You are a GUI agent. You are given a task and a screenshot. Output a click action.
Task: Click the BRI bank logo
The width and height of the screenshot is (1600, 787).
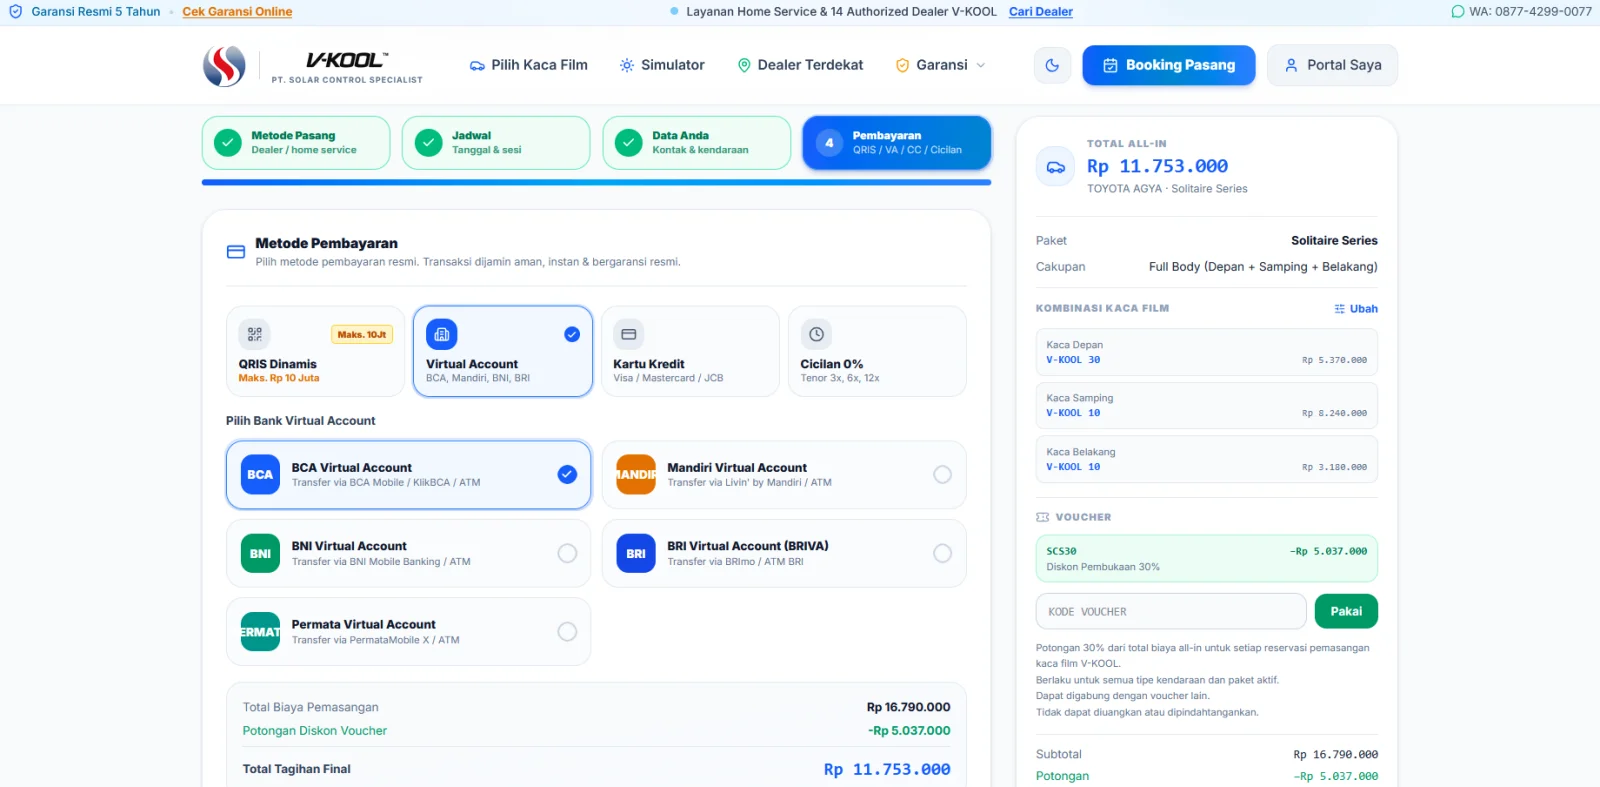636,553
